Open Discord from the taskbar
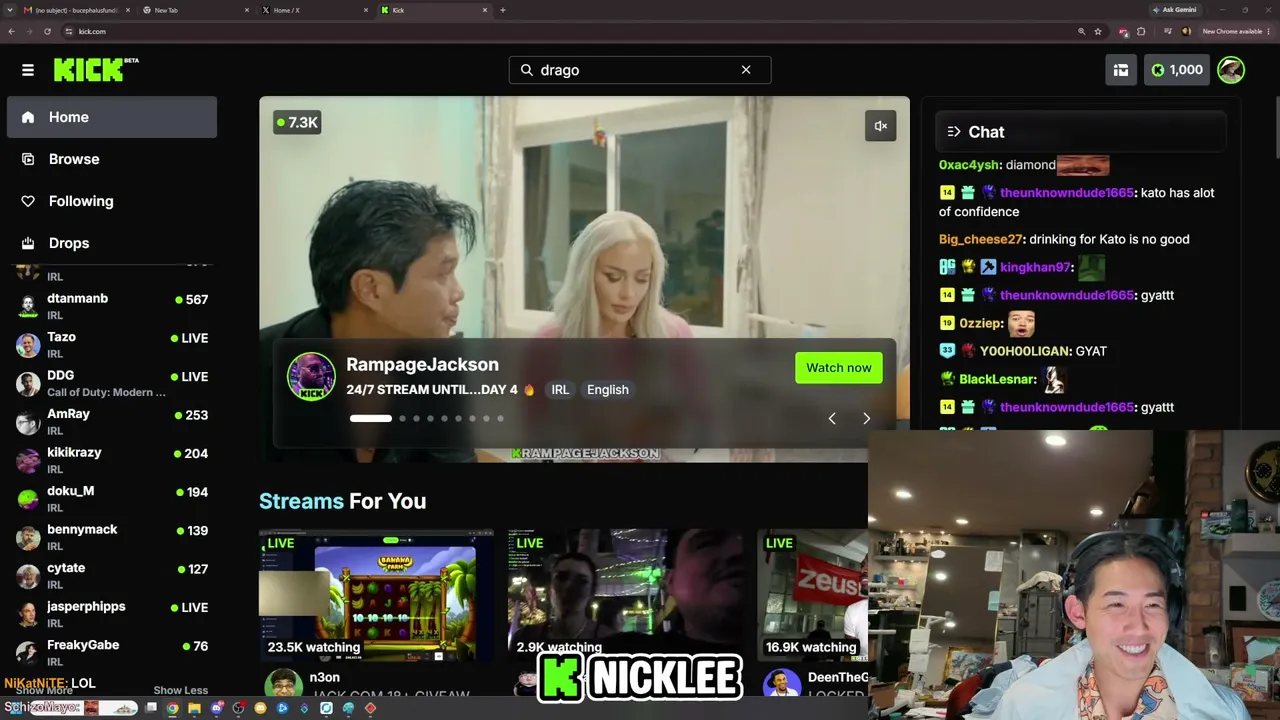This screenshot has width=1280, height=720. [x=216, y=708]
